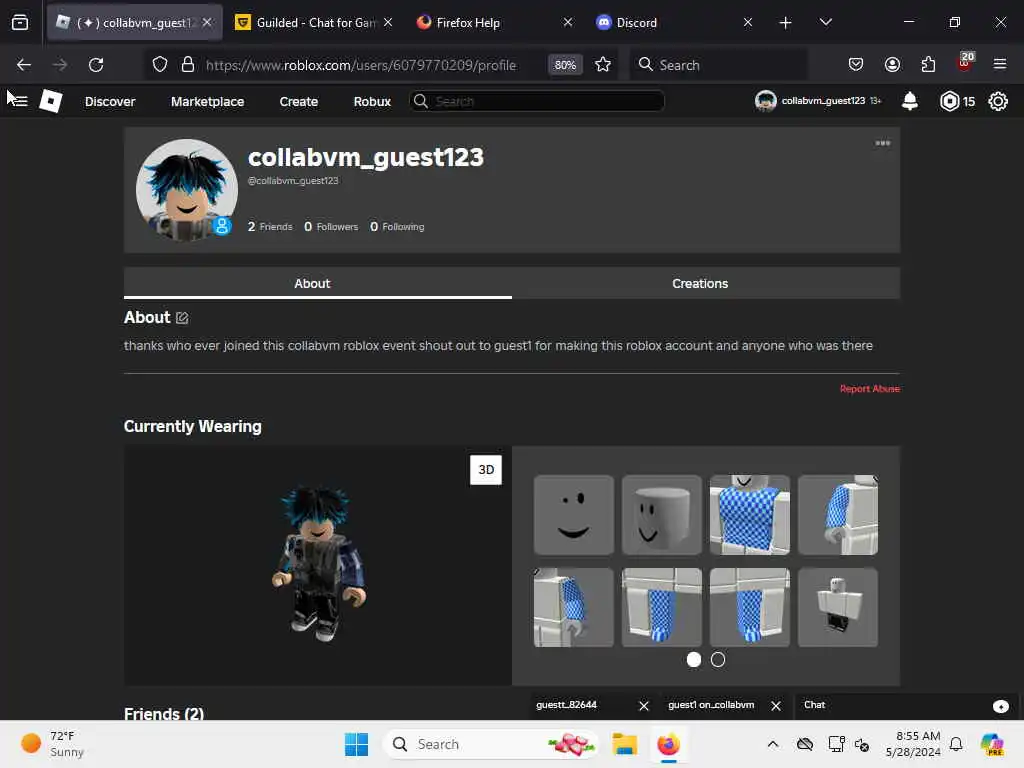
Task: Open the 80% zoom level indicator
Action: [565, 65]
